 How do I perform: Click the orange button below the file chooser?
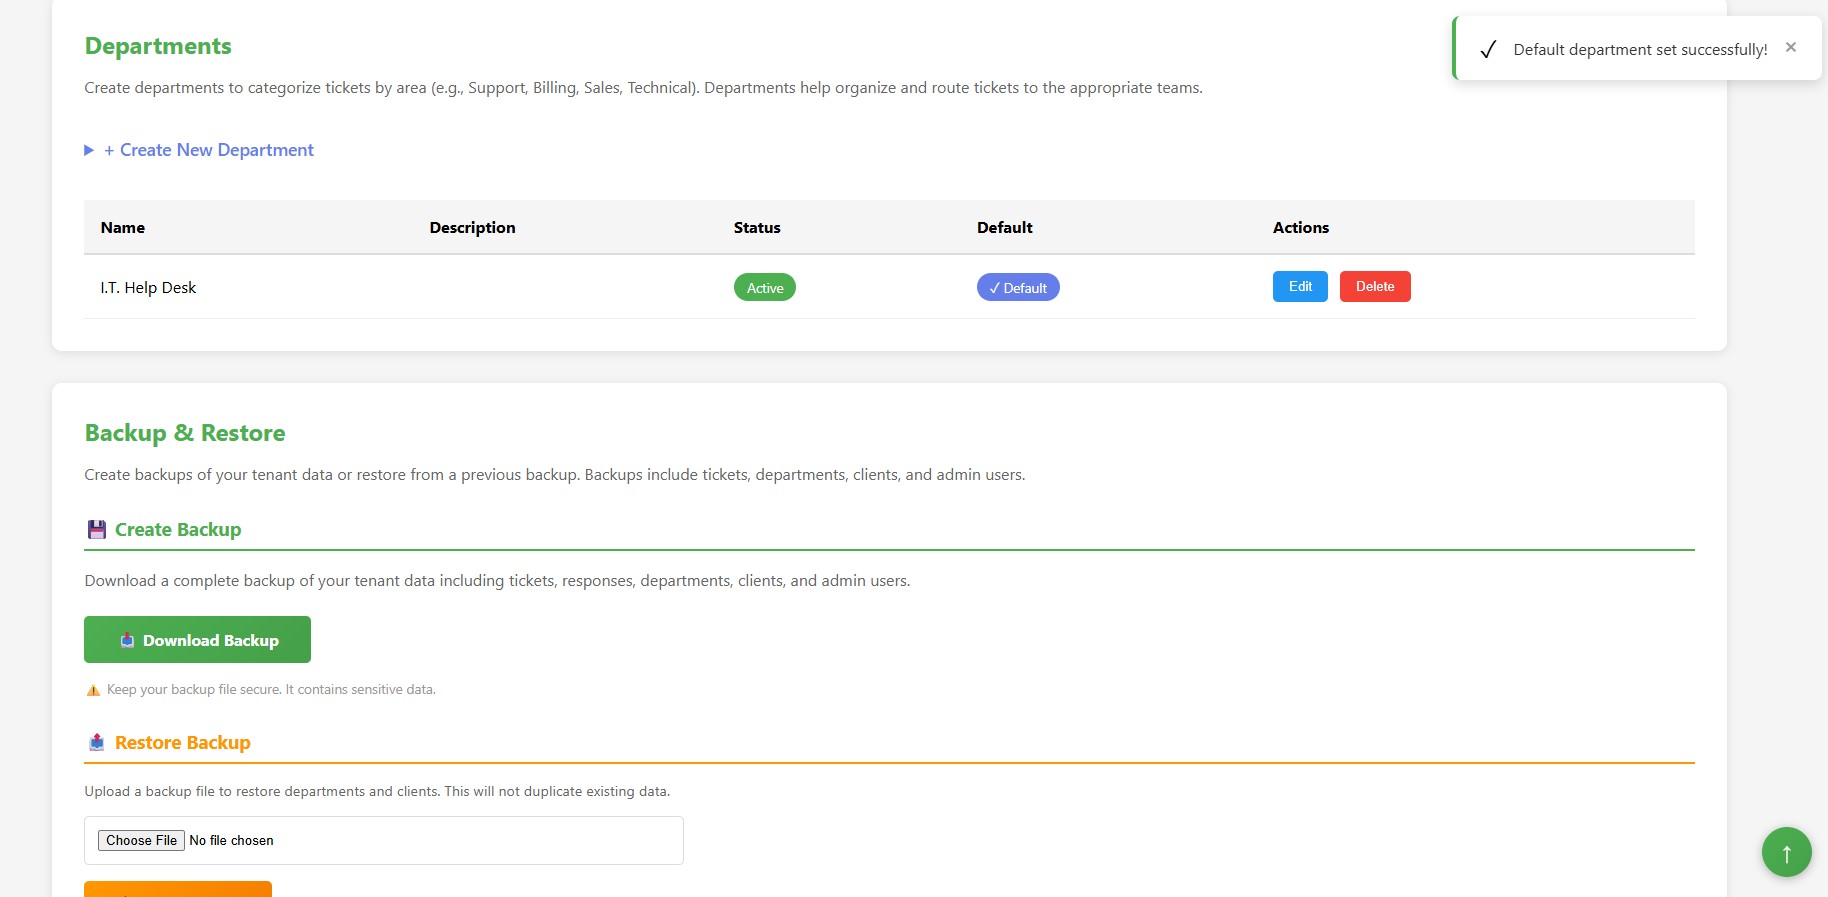[178, 889]
